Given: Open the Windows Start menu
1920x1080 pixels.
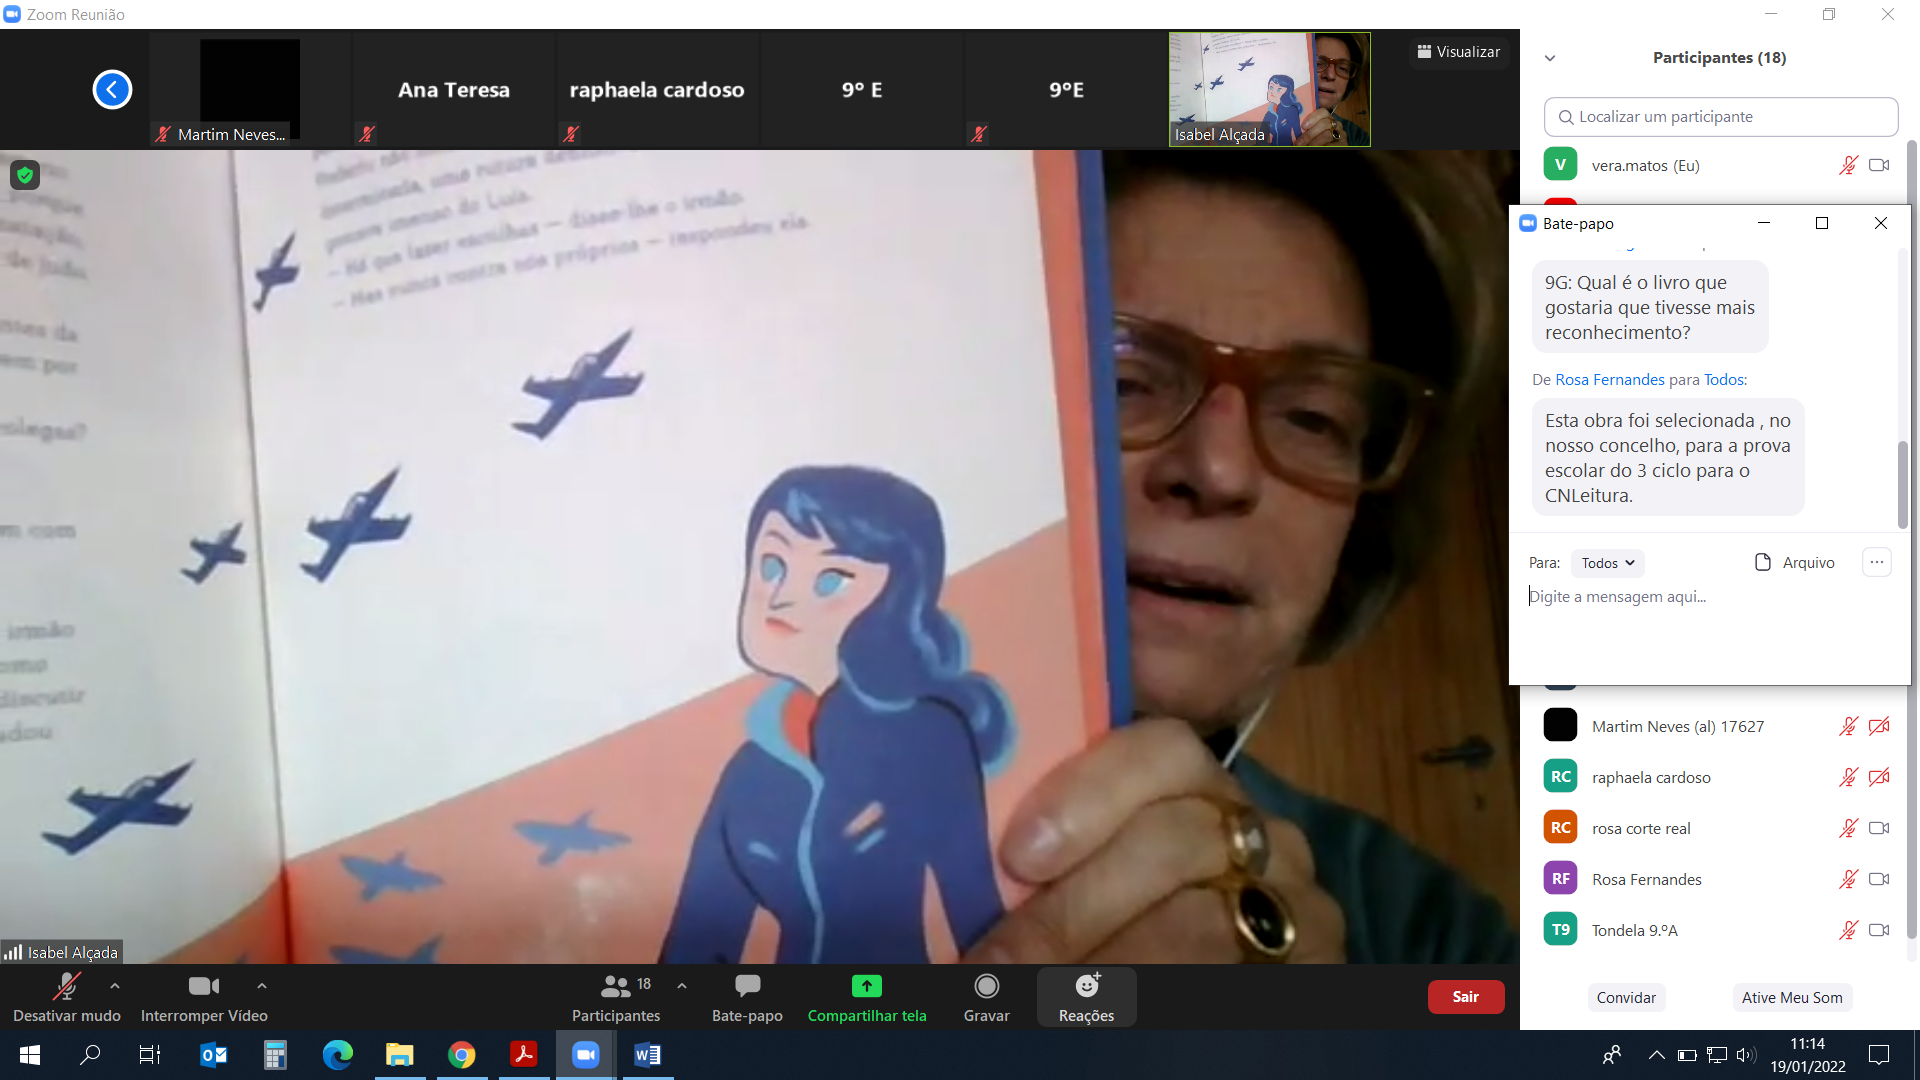Looking at the screenshot, I should pyautogui.click(x=30, y=1055).
